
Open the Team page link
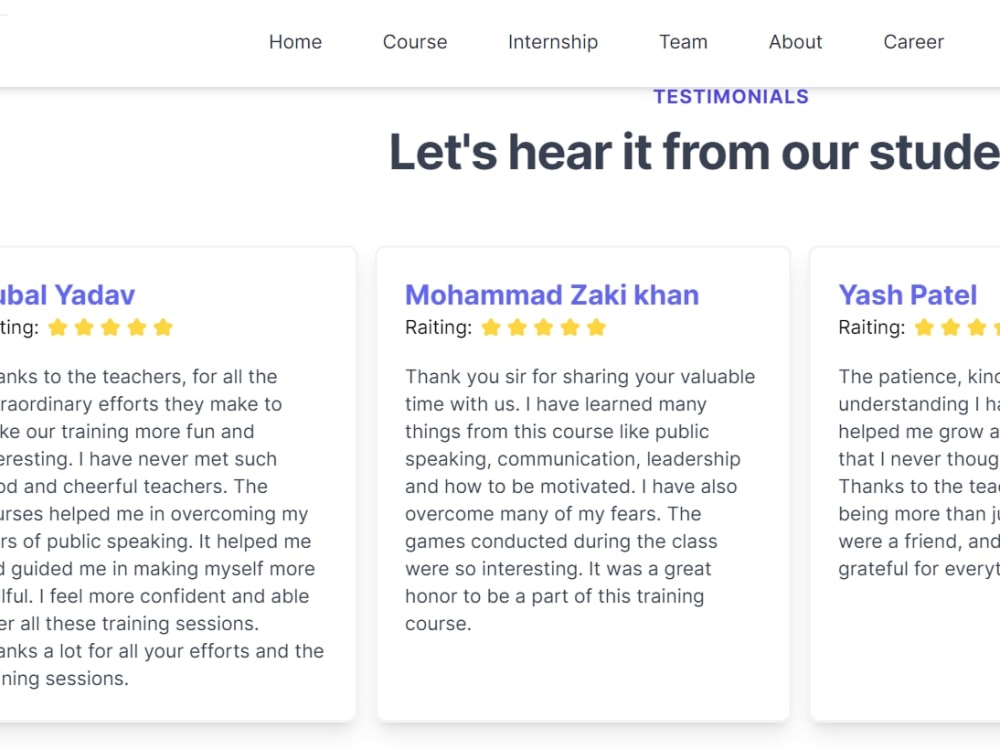coord(683,42)
